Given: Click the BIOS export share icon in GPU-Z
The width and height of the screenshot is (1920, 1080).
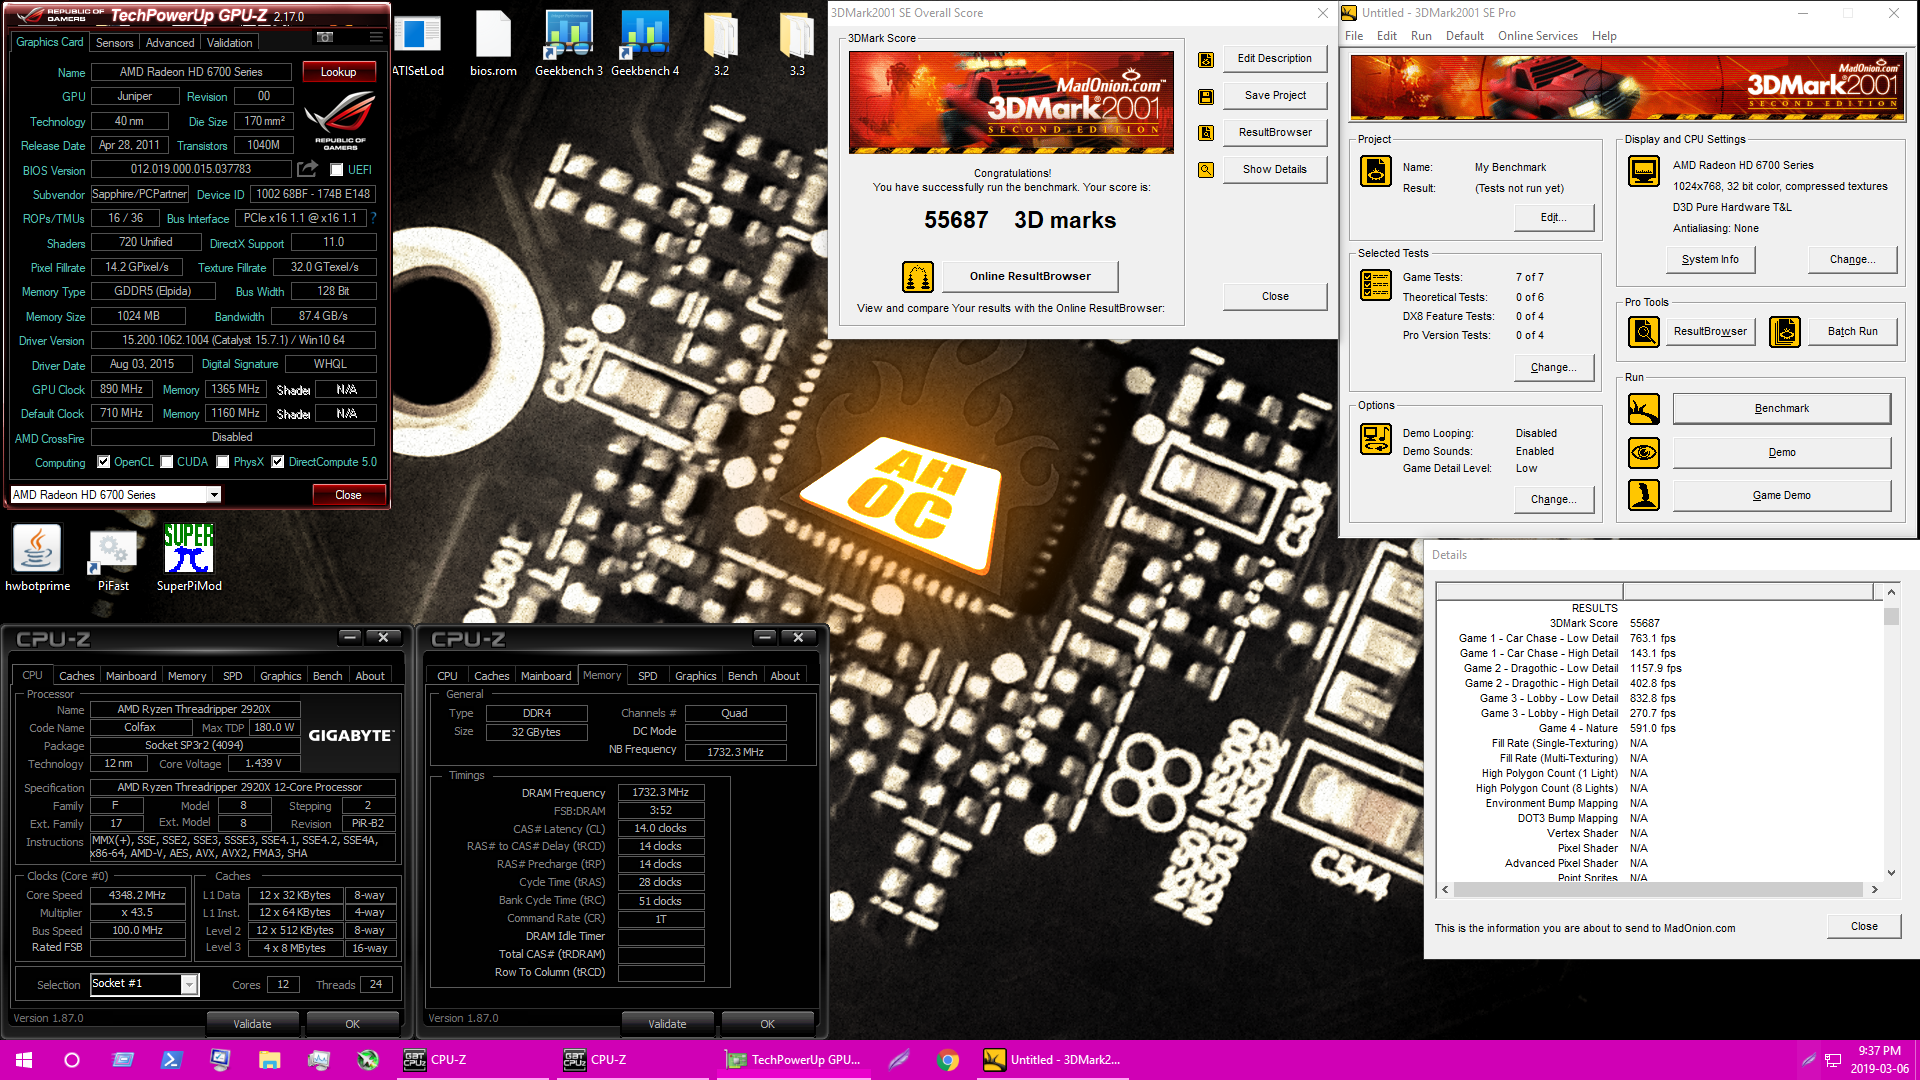Looking at the screenshot, I should [307, 169].
